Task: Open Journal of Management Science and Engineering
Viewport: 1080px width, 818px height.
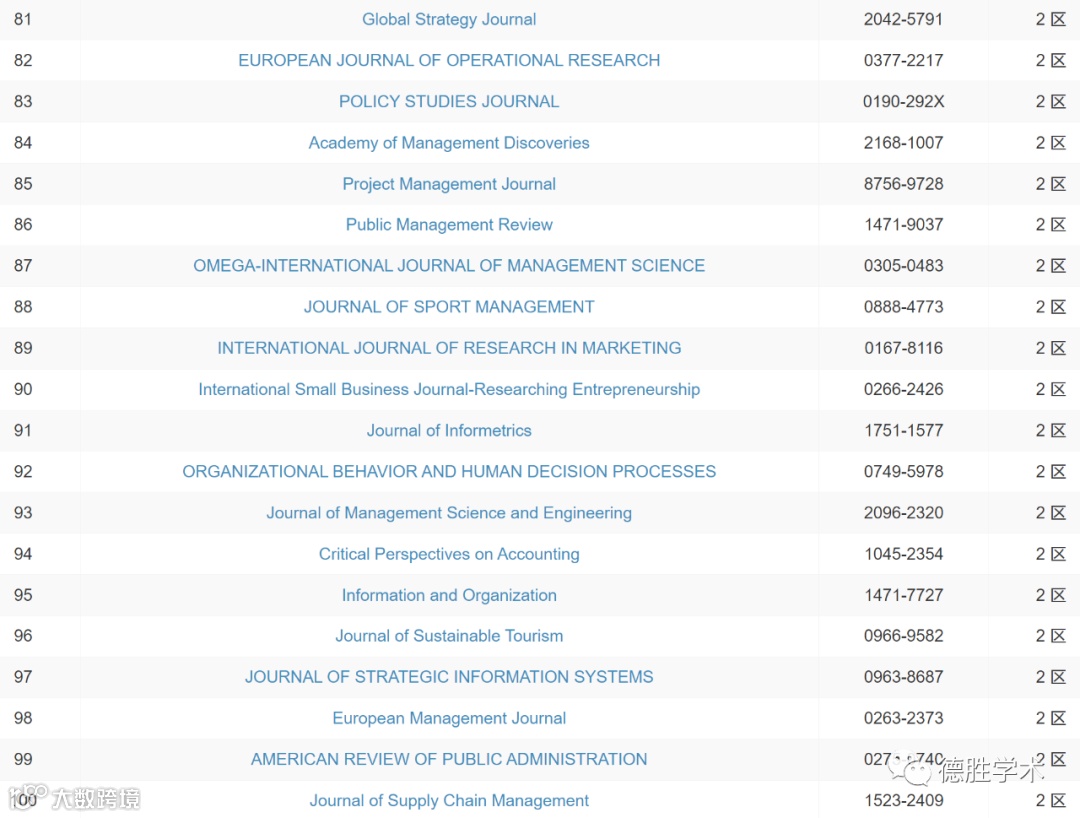Action: pyautogui.click(x=449, y=513)
